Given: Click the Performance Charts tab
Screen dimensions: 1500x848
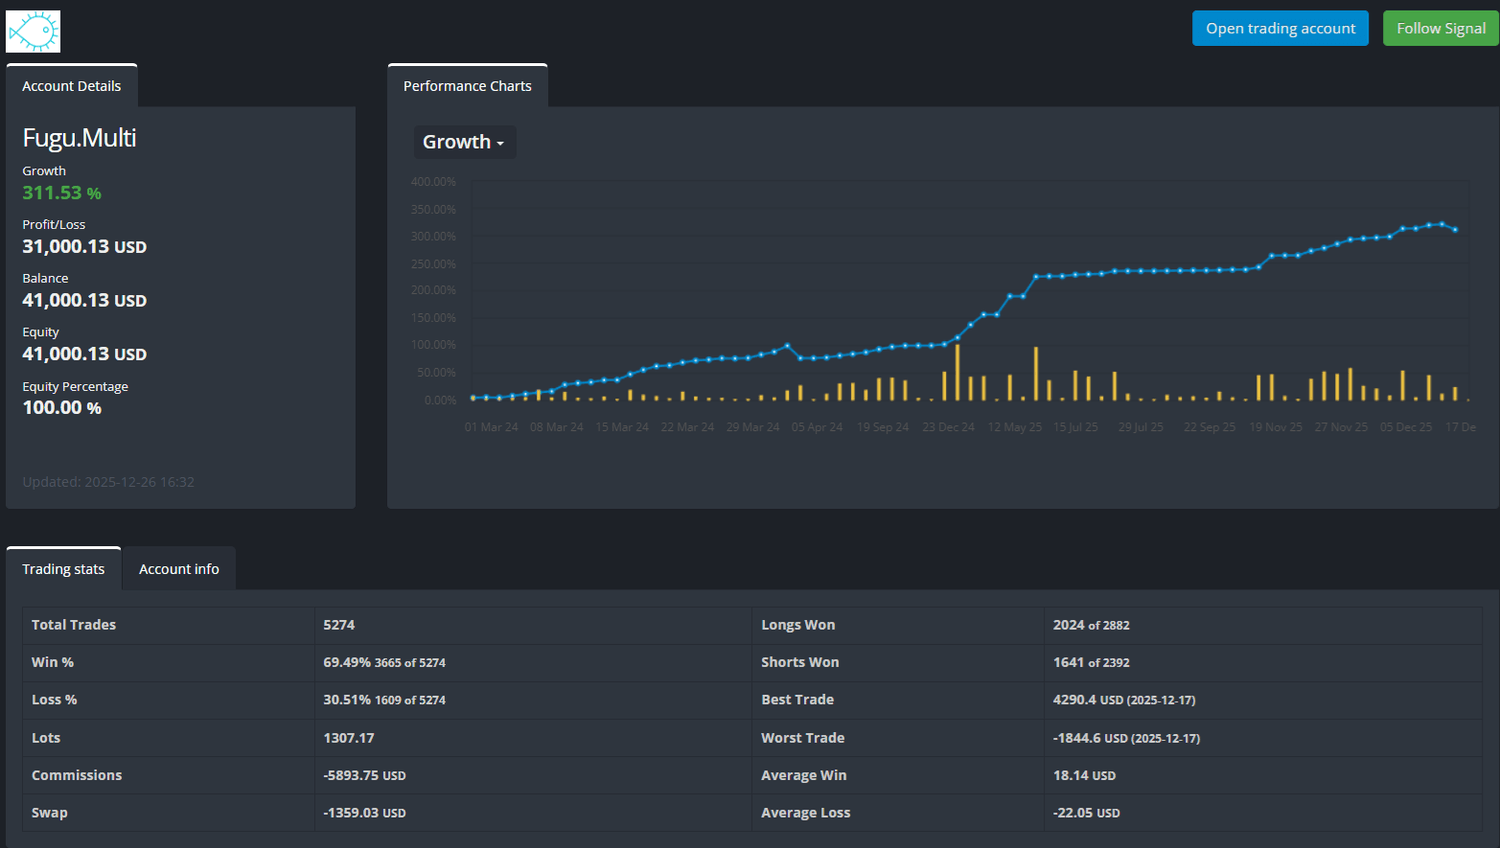Looking at the screenshot, I should [x=467, y=85].
